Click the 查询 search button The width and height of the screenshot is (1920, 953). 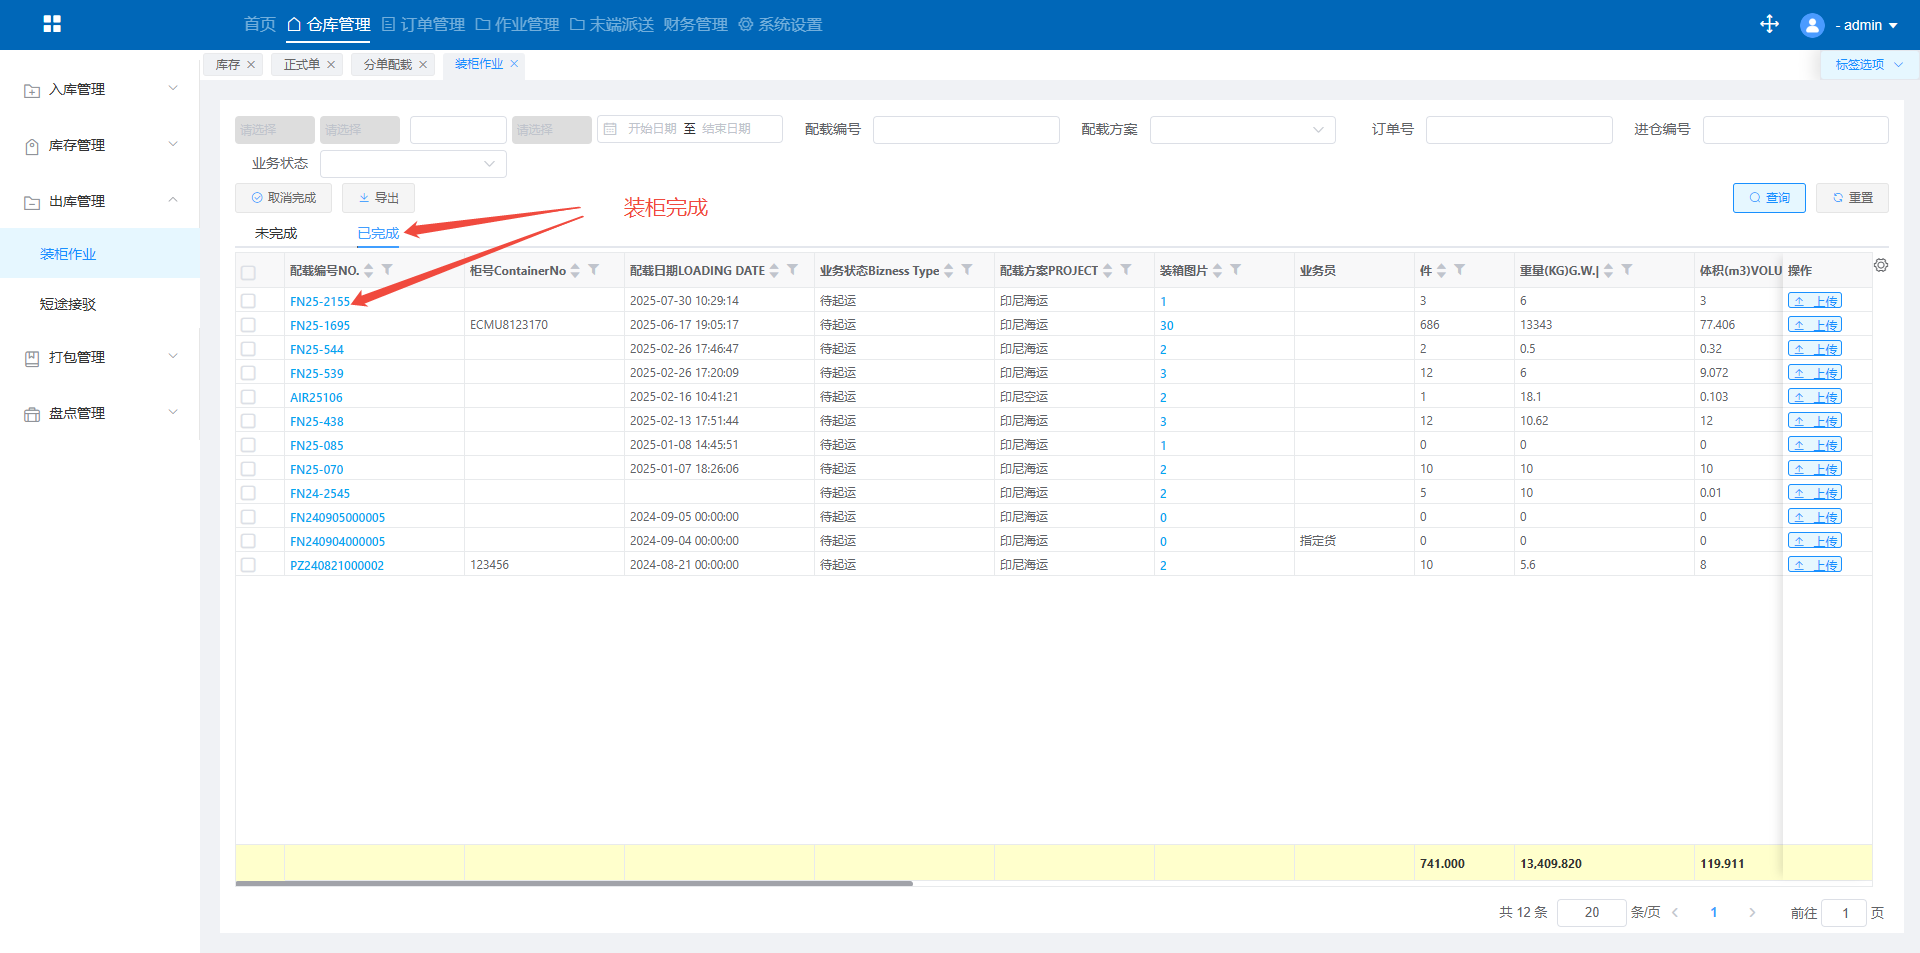tap(1768, 198)
